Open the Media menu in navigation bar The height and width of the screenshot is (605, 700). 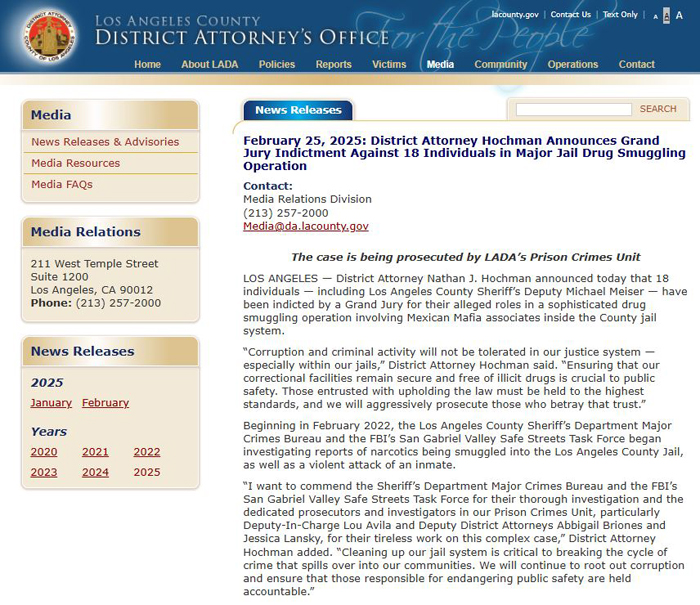pos(439,64)
